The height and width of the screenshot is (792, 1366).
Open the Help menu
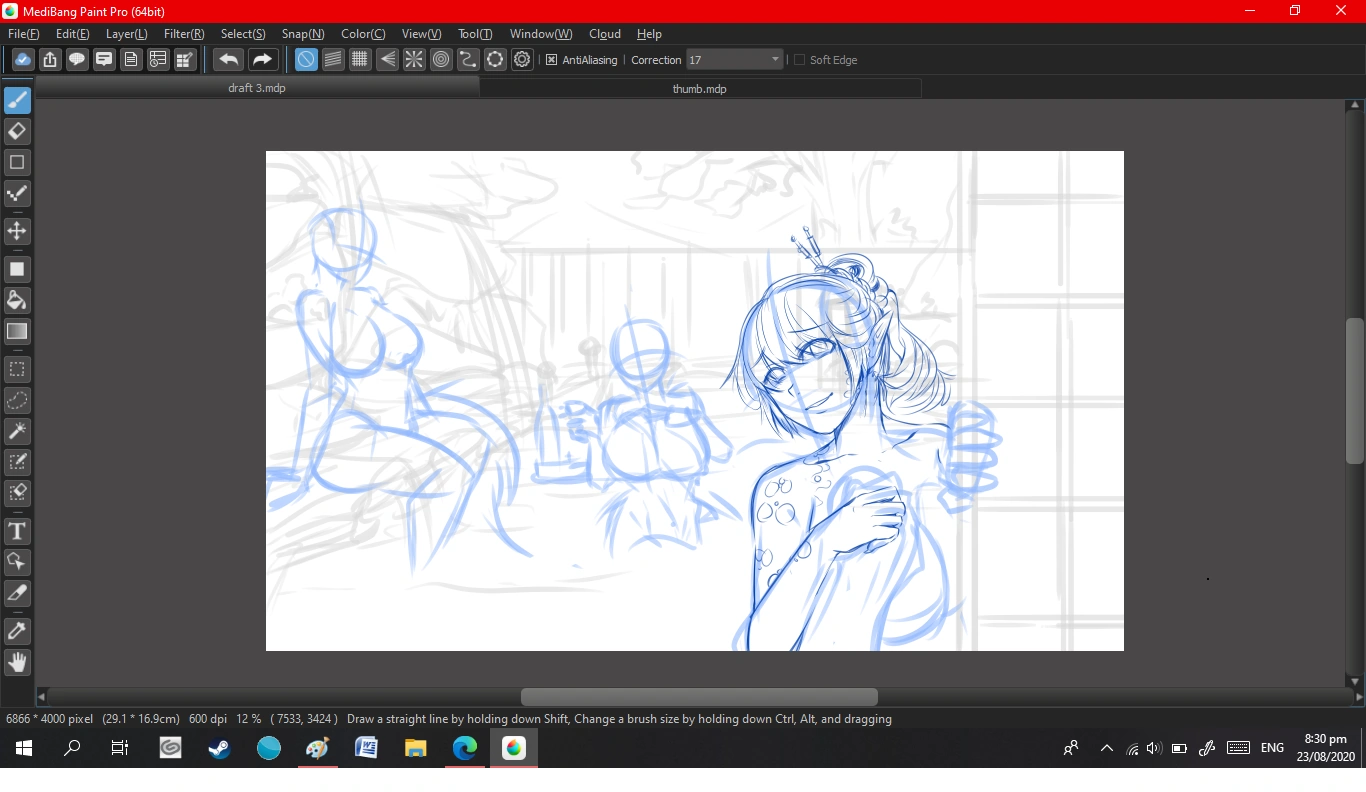[649, 34]
